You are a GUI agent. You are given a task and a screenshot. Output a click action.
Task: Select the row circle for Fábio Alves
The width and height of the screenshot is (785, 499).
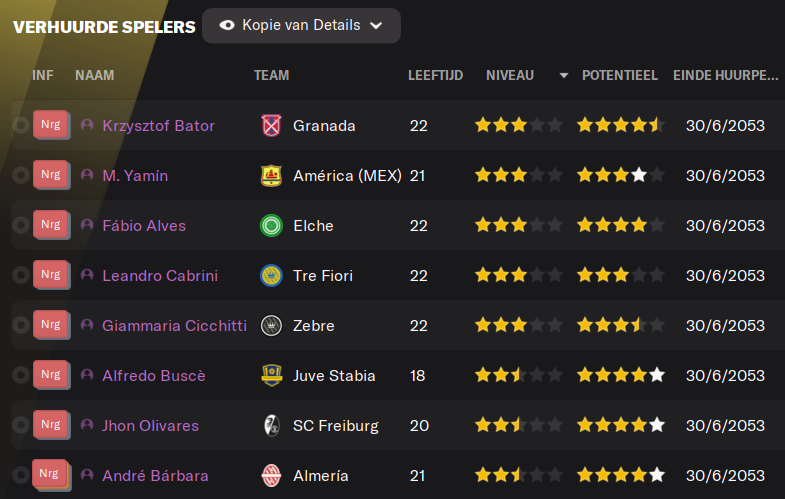[21, 225]
